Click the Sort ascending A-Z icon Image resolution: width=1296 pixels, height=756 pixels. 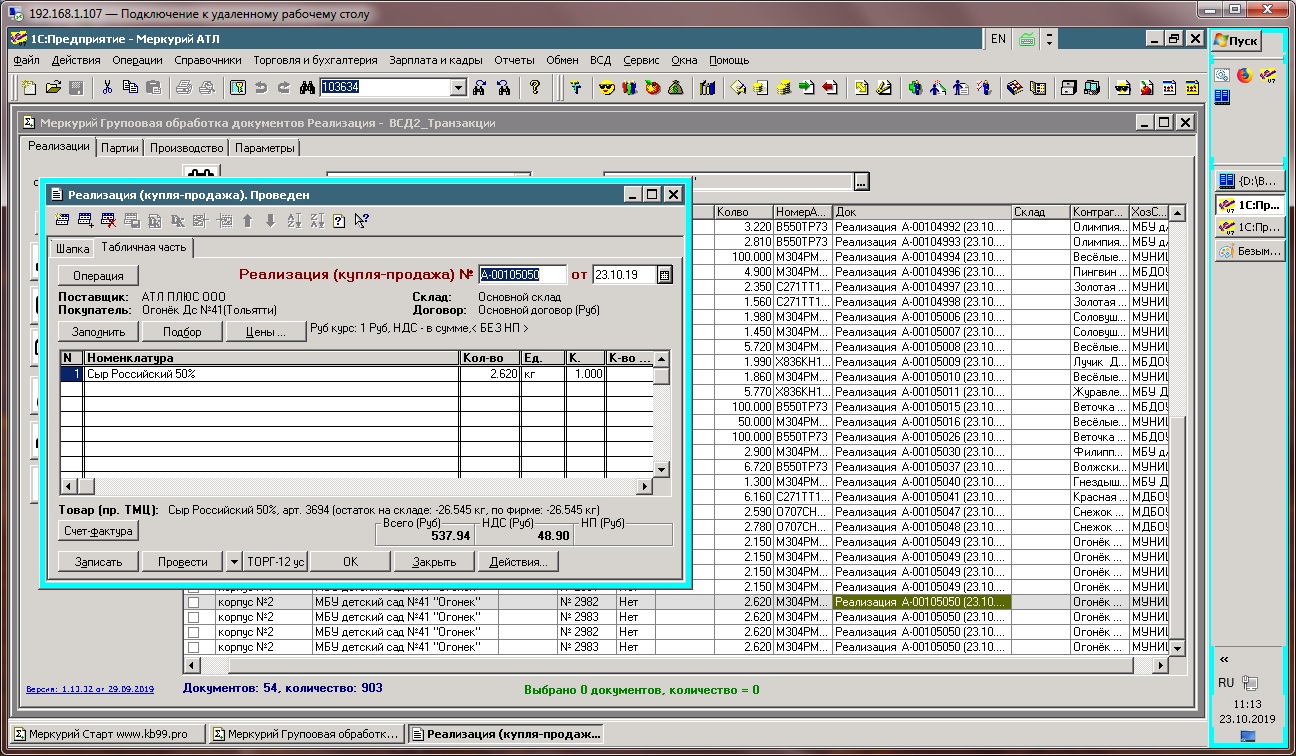[x=294, y=221]
